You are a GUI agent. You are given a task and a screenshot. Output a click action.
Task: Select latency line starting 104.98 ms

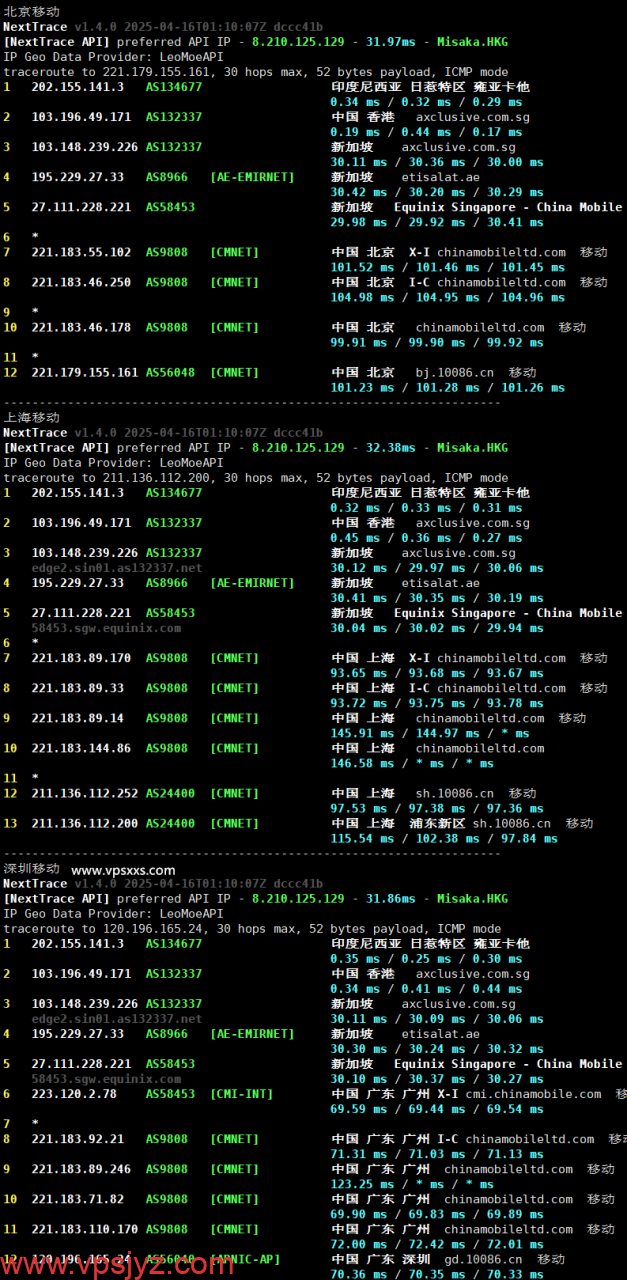447,297
